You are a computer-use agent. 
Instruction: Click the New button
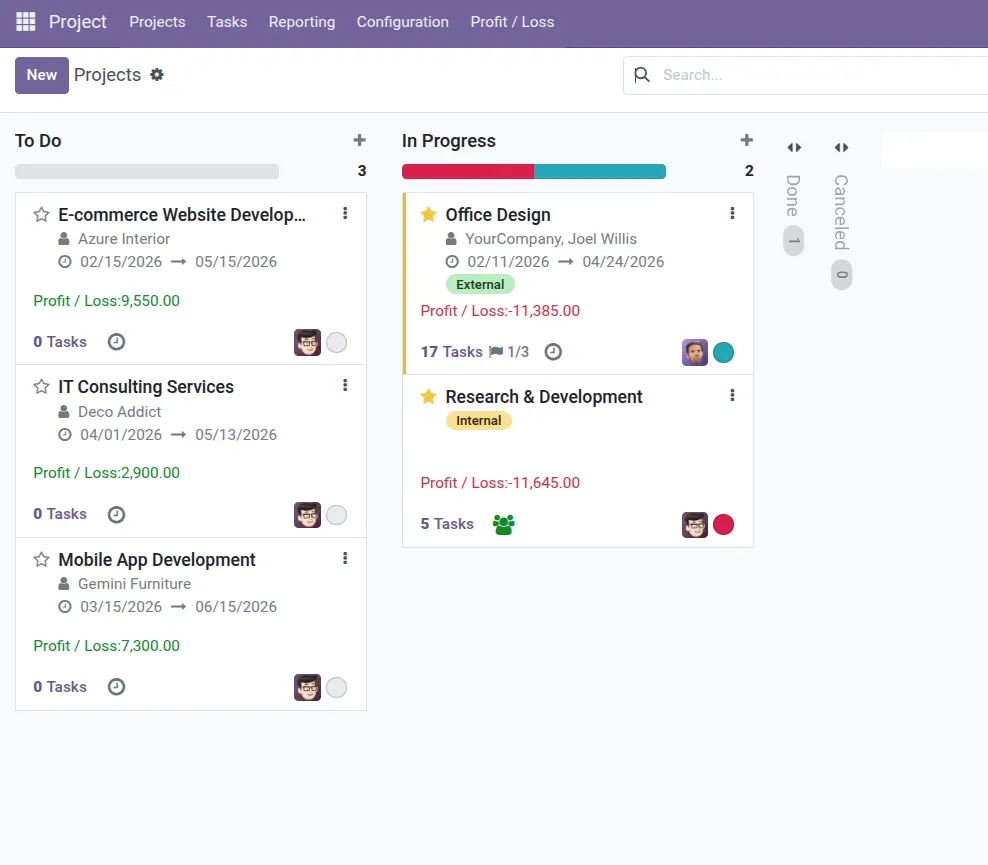42,75
